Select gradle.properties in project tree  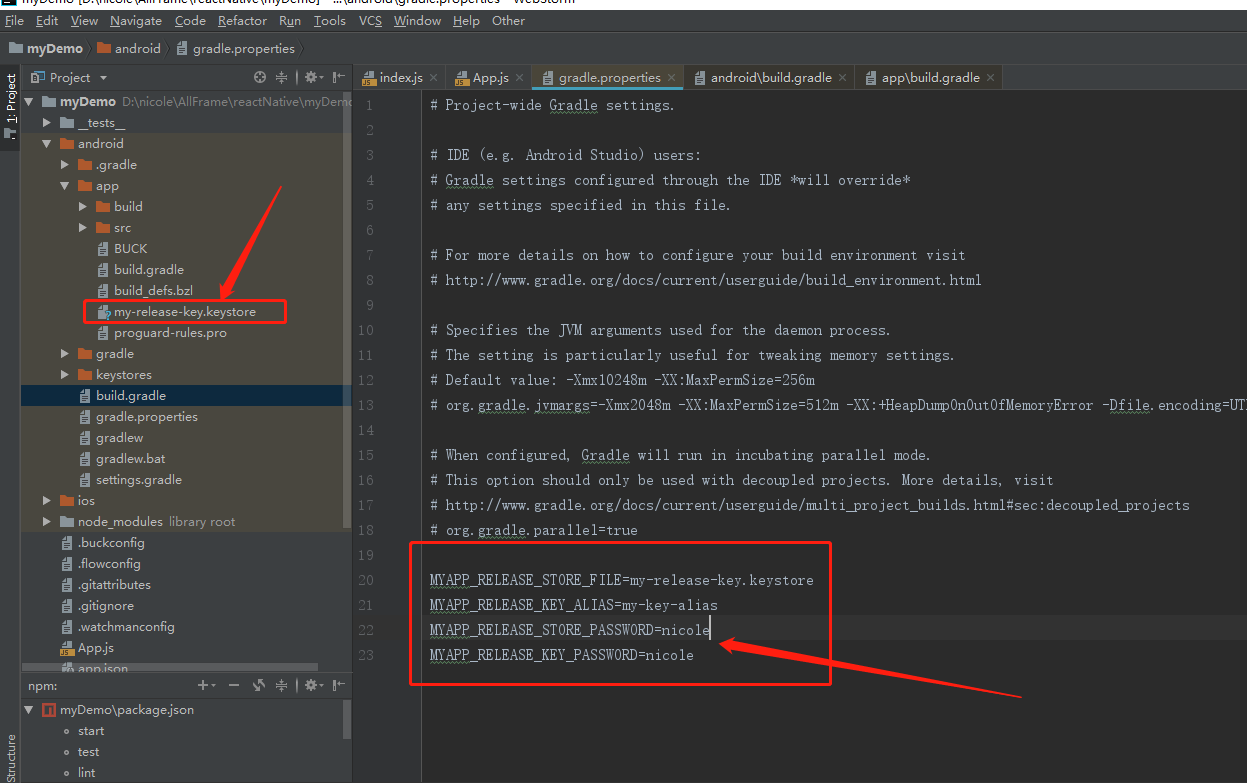click(147, 417)
